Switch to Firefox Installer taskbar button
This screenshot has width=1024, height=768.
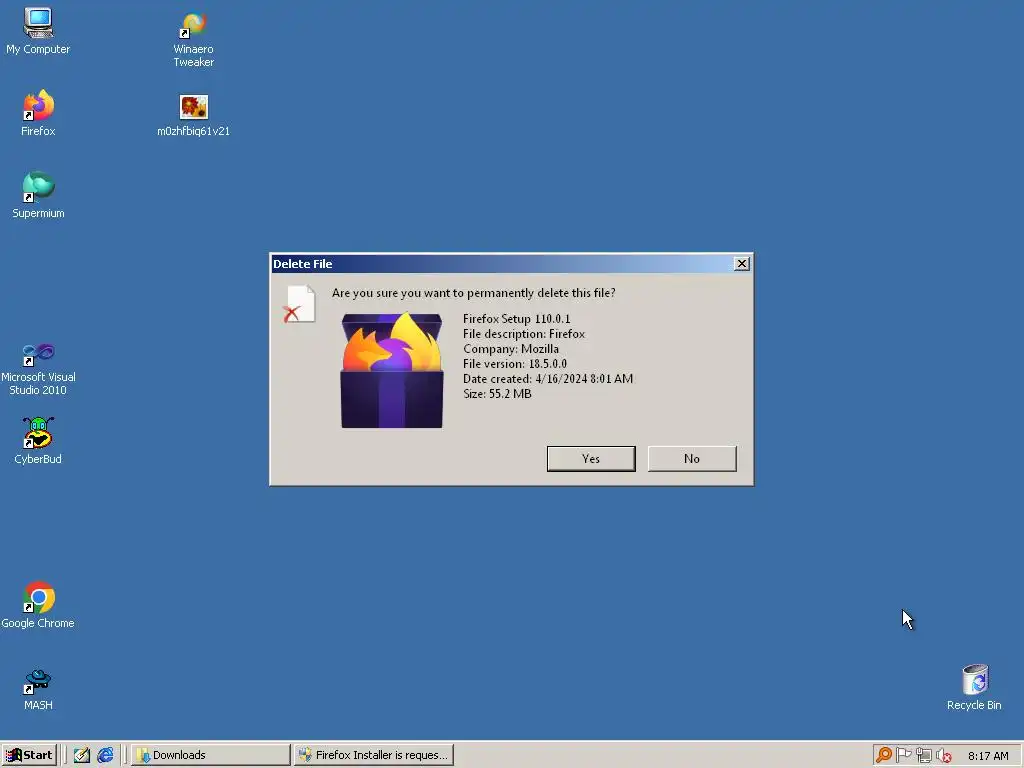(x=374, y=755)
